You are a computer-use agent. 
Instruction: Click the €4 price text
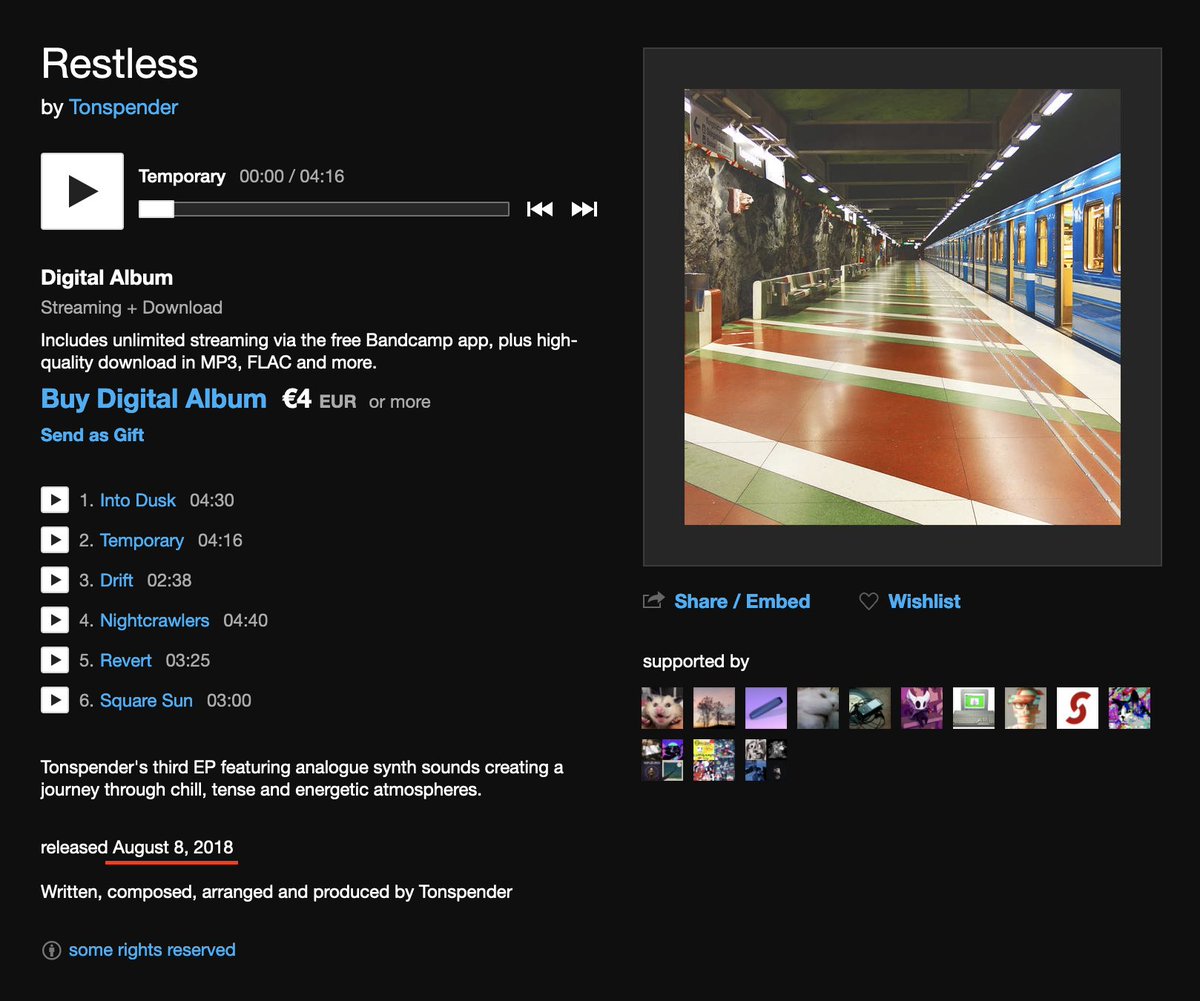pos(297,400)
